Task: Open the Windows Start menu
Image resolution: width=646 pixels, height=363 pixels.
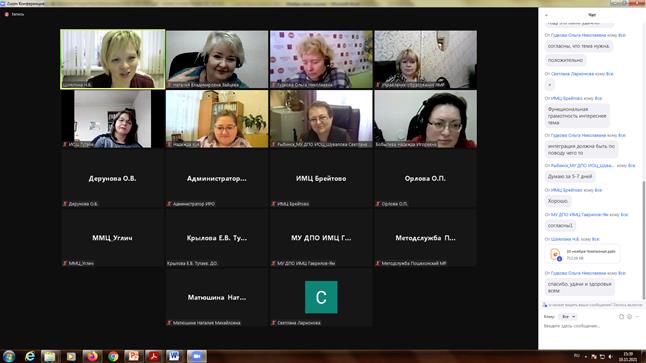Action: pyautogui.click(x=9, y=356)
